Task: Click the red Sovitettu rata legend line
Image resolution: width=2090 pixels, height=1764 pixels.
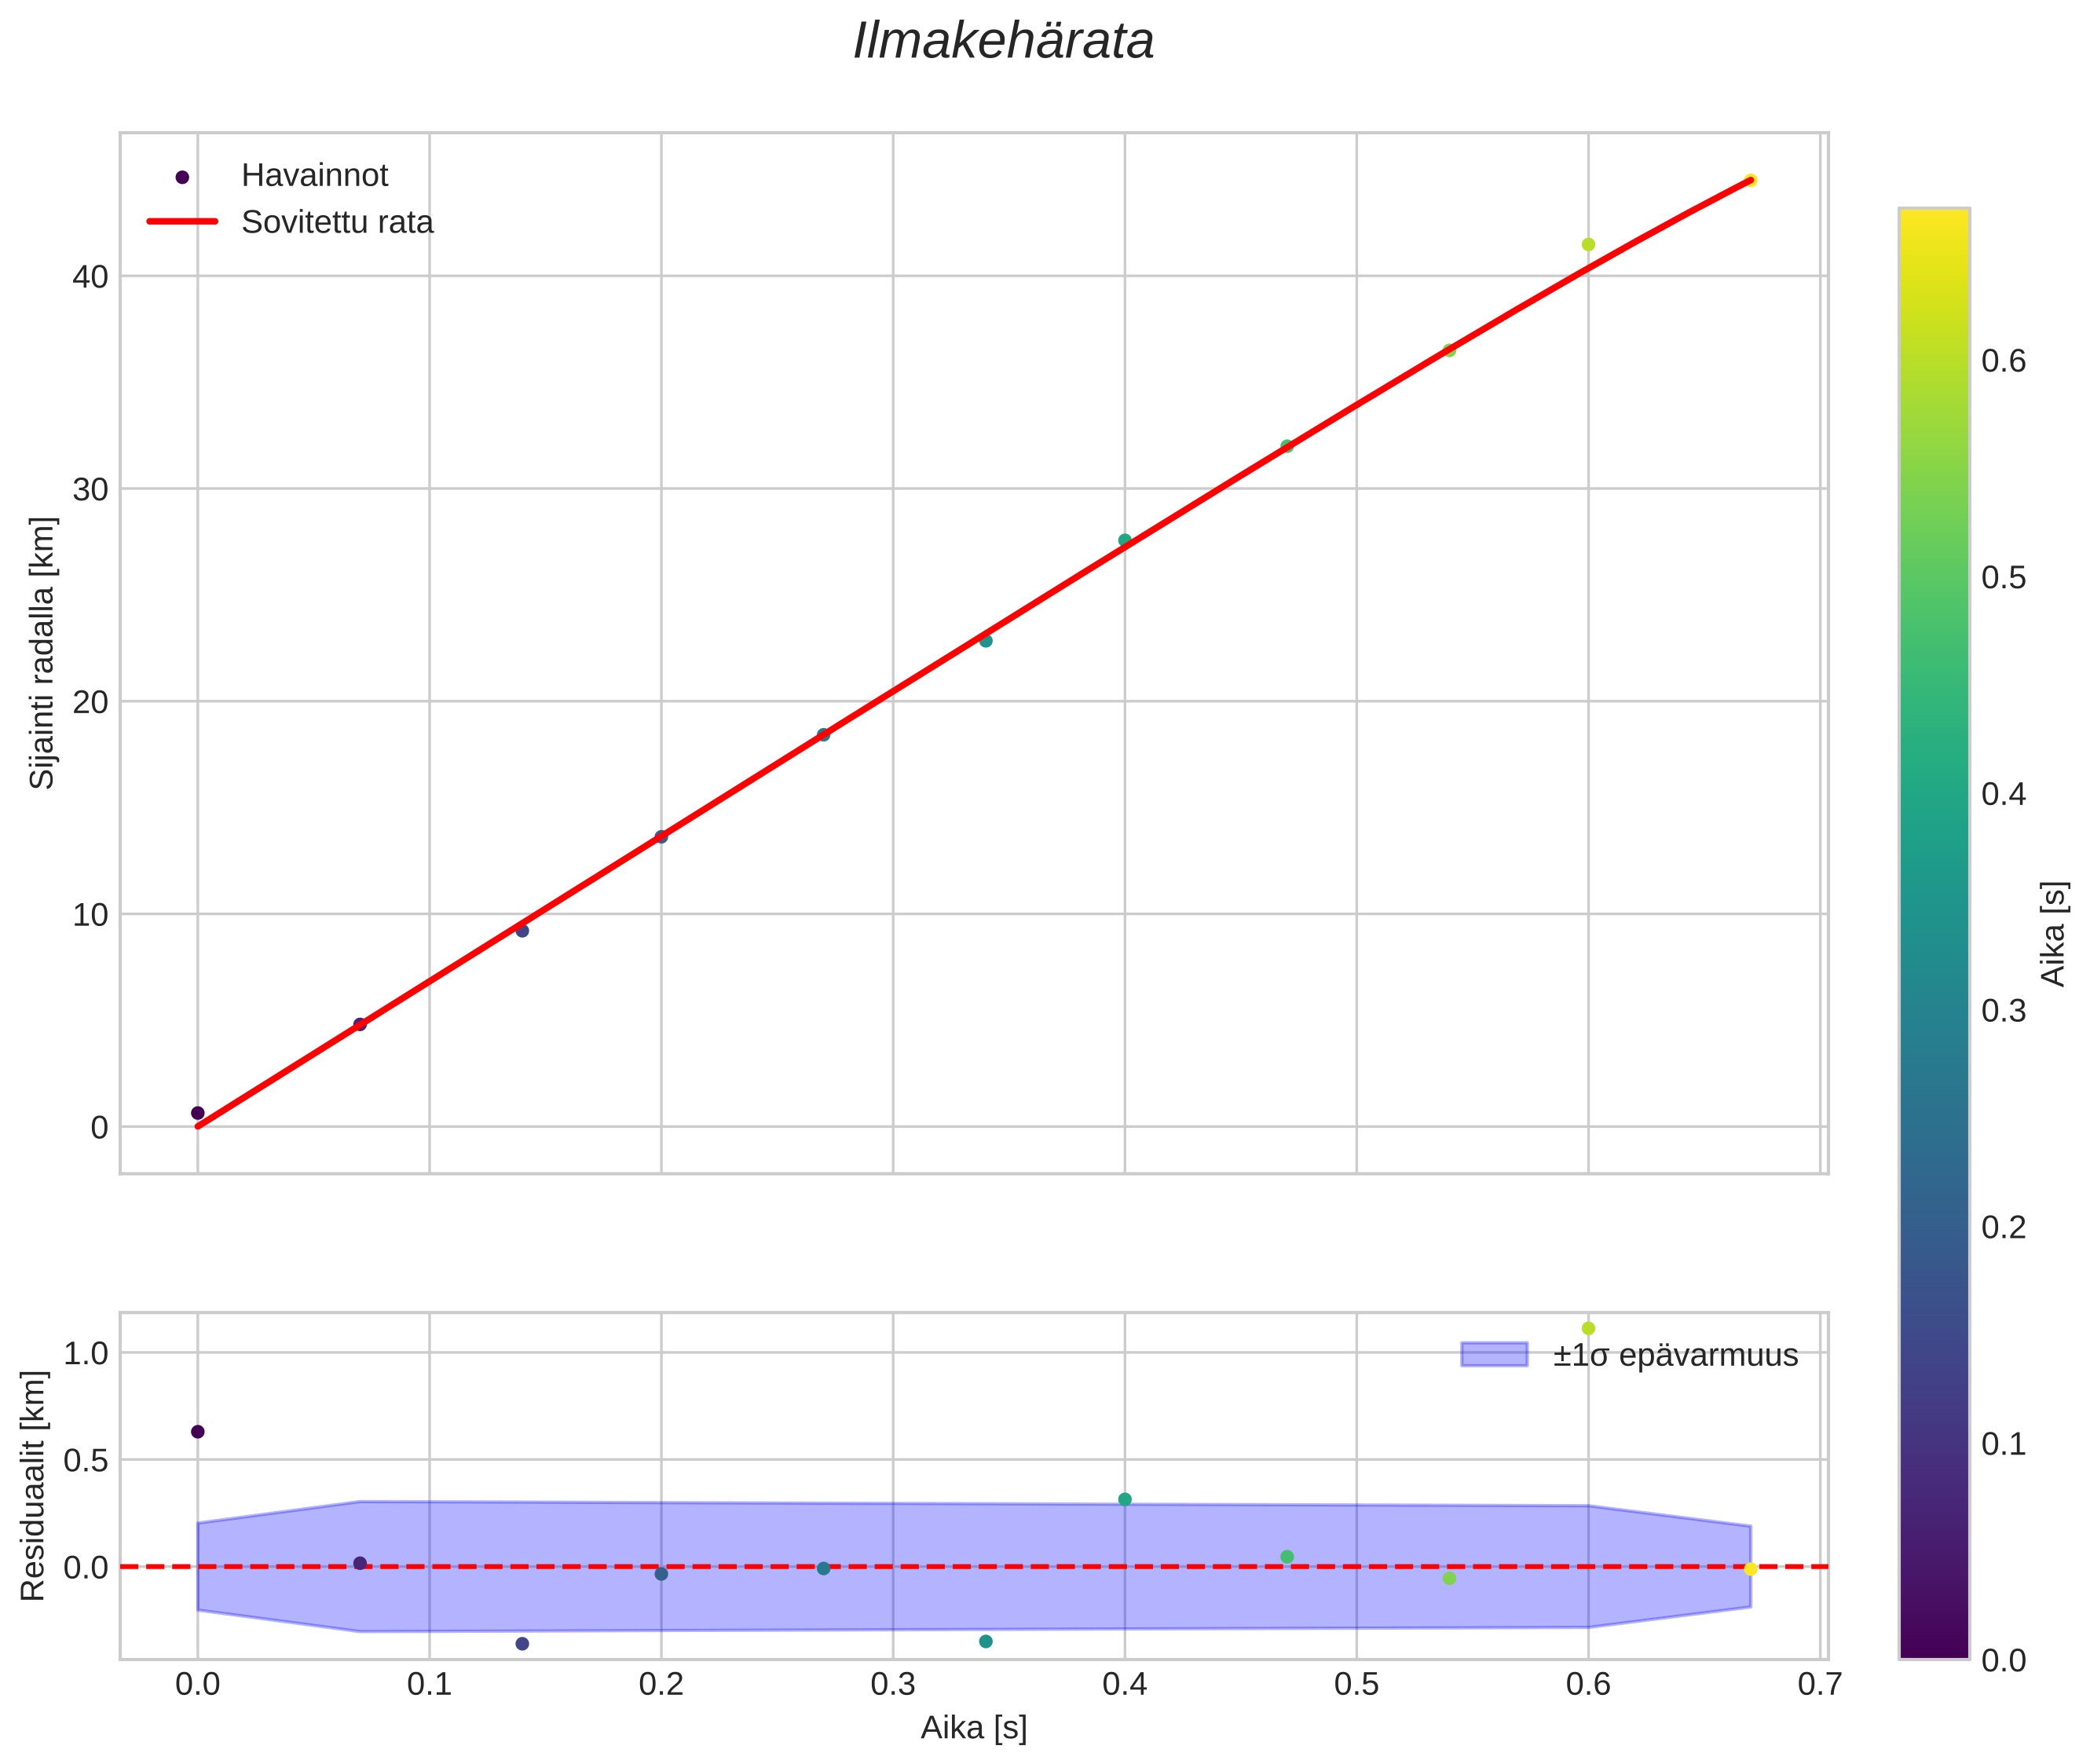Action: (x=182, y=222)
